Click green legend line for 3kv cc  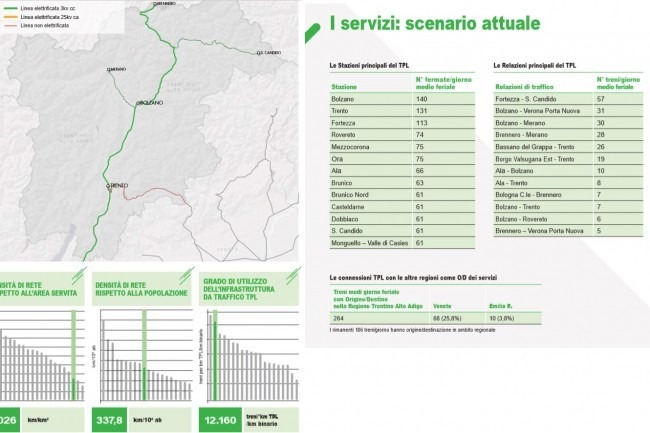coord(10,8)
